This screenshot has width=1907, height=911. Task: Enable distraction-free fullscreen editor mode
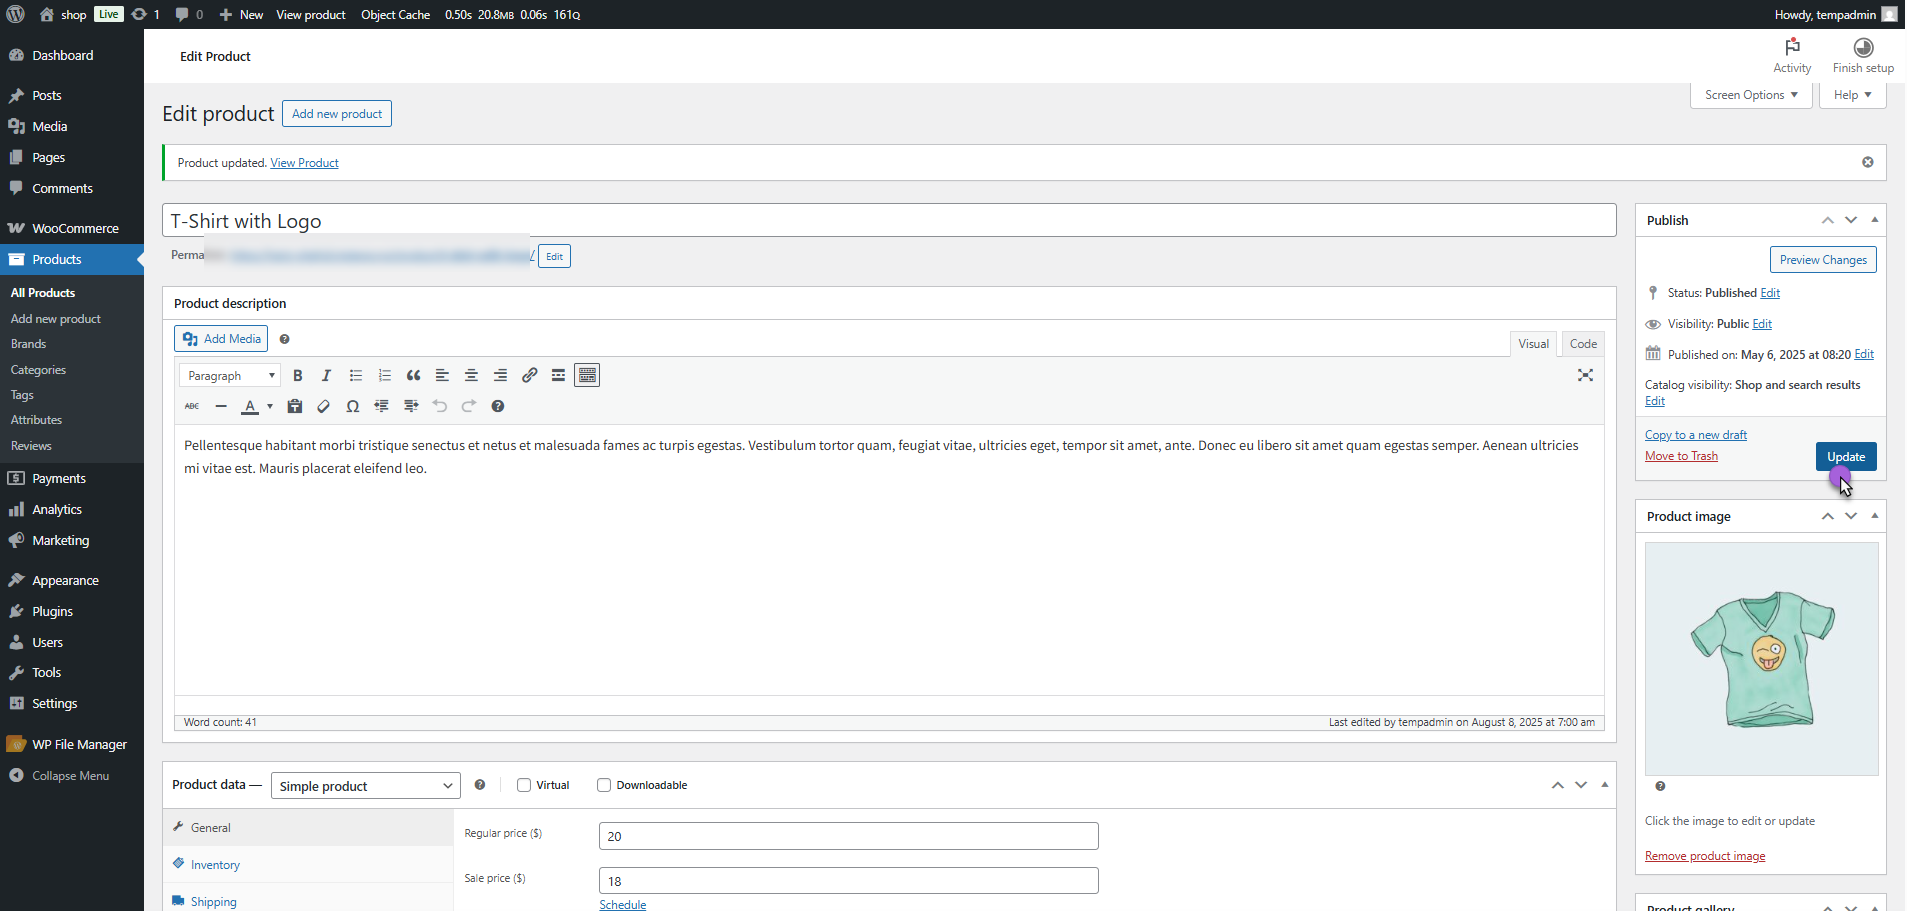click(x=1585, y=376)
